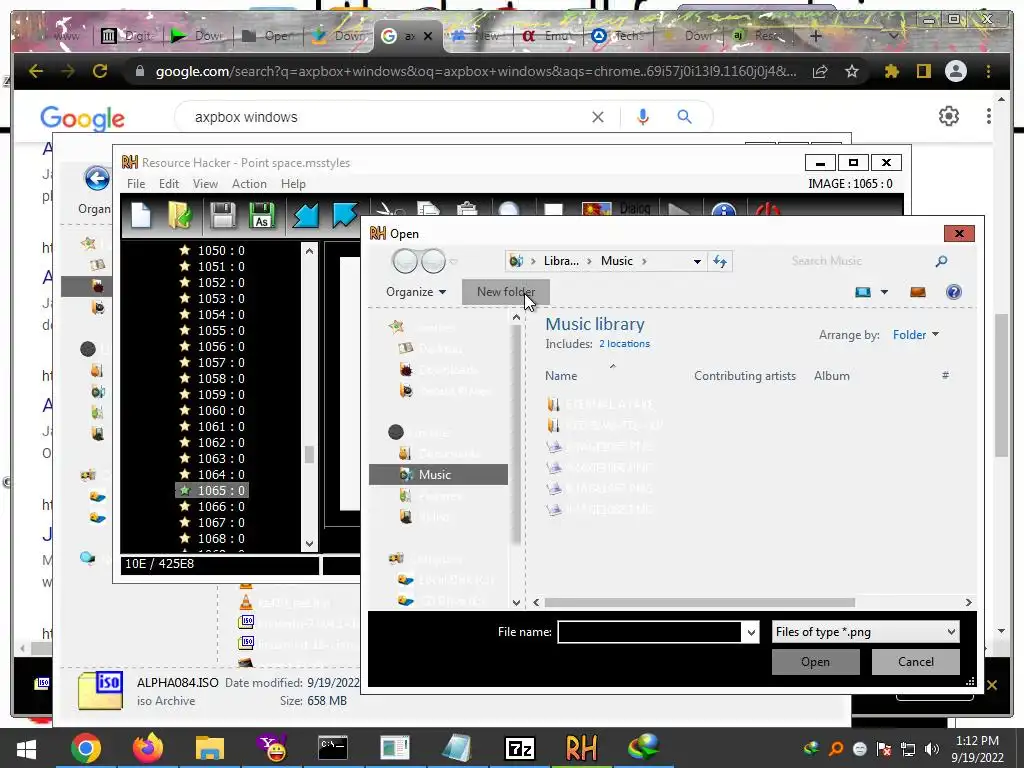Click the Name column header
1024x768 pixels.
click(x=561, y=376)
